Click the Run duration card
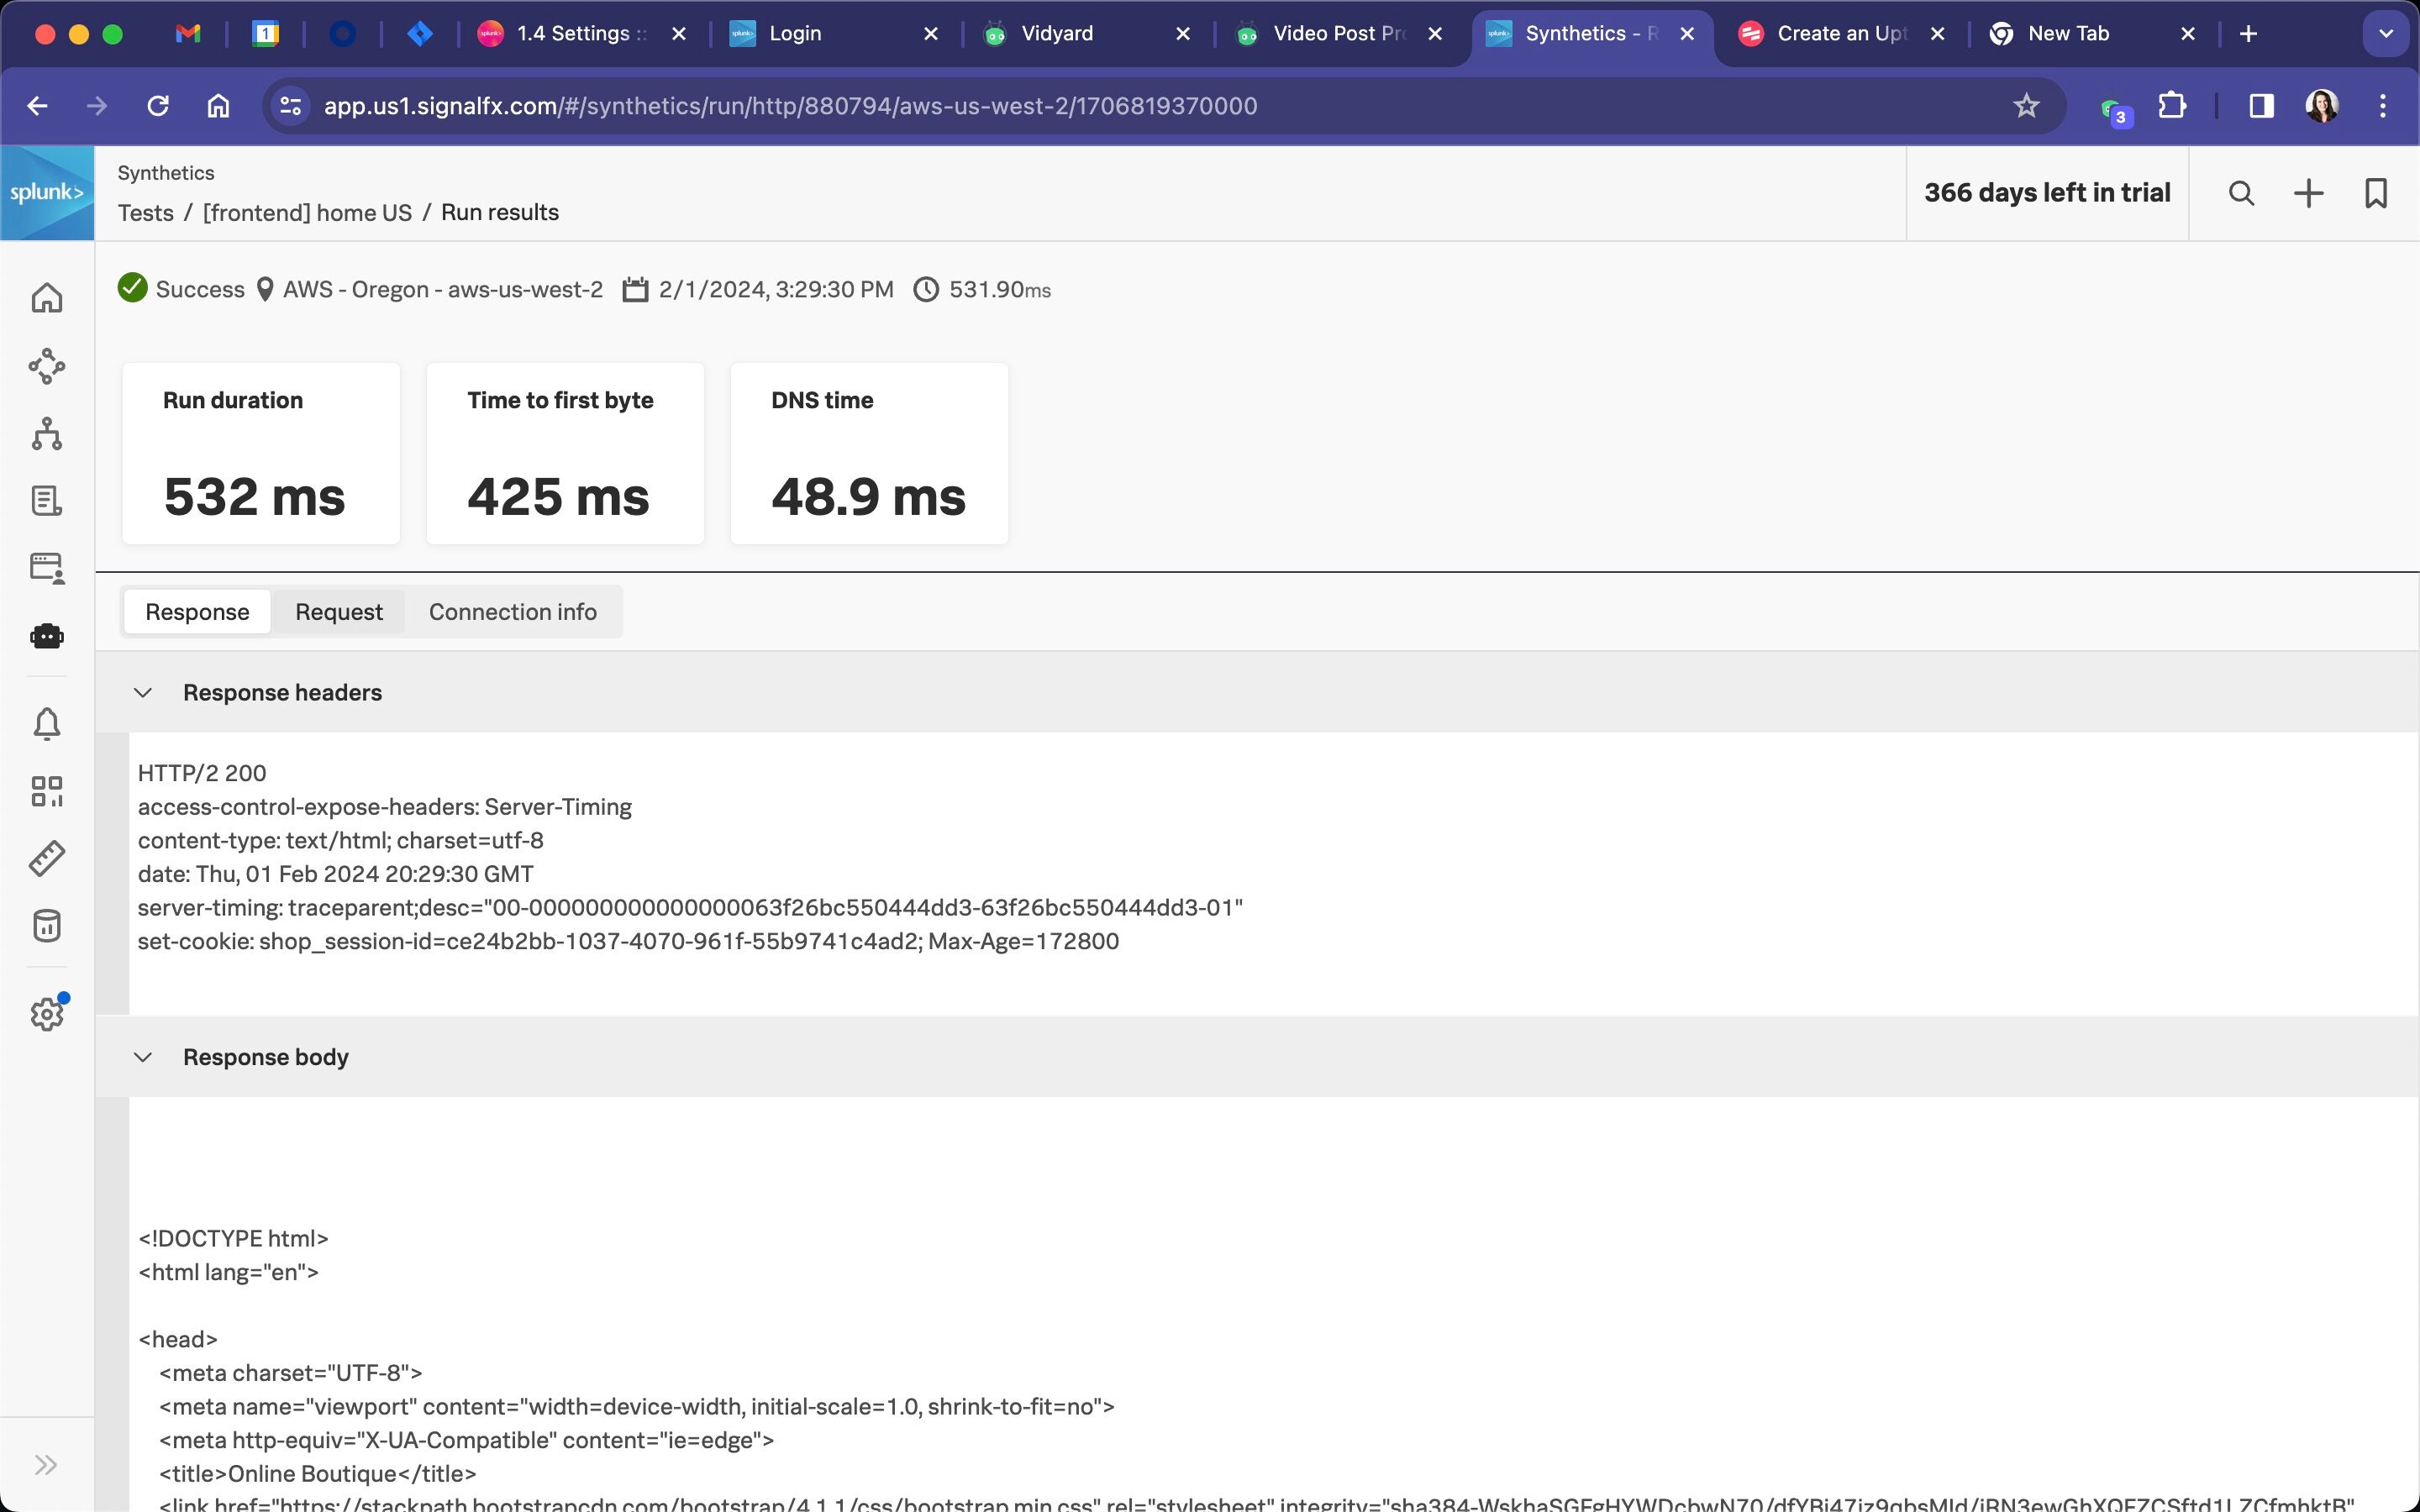This screenshot has width=2420, height=1512. pos(261,454)
